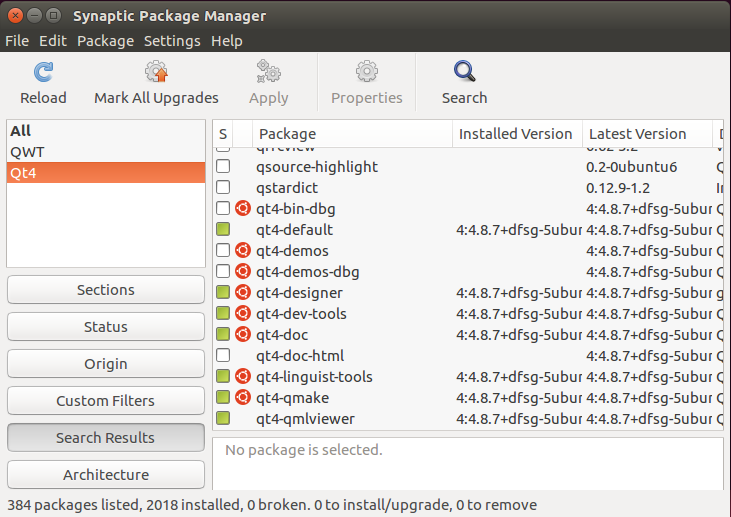Select the qsource-highlight package name
This screenshot has height=517, width=731.
coord(317,166)
